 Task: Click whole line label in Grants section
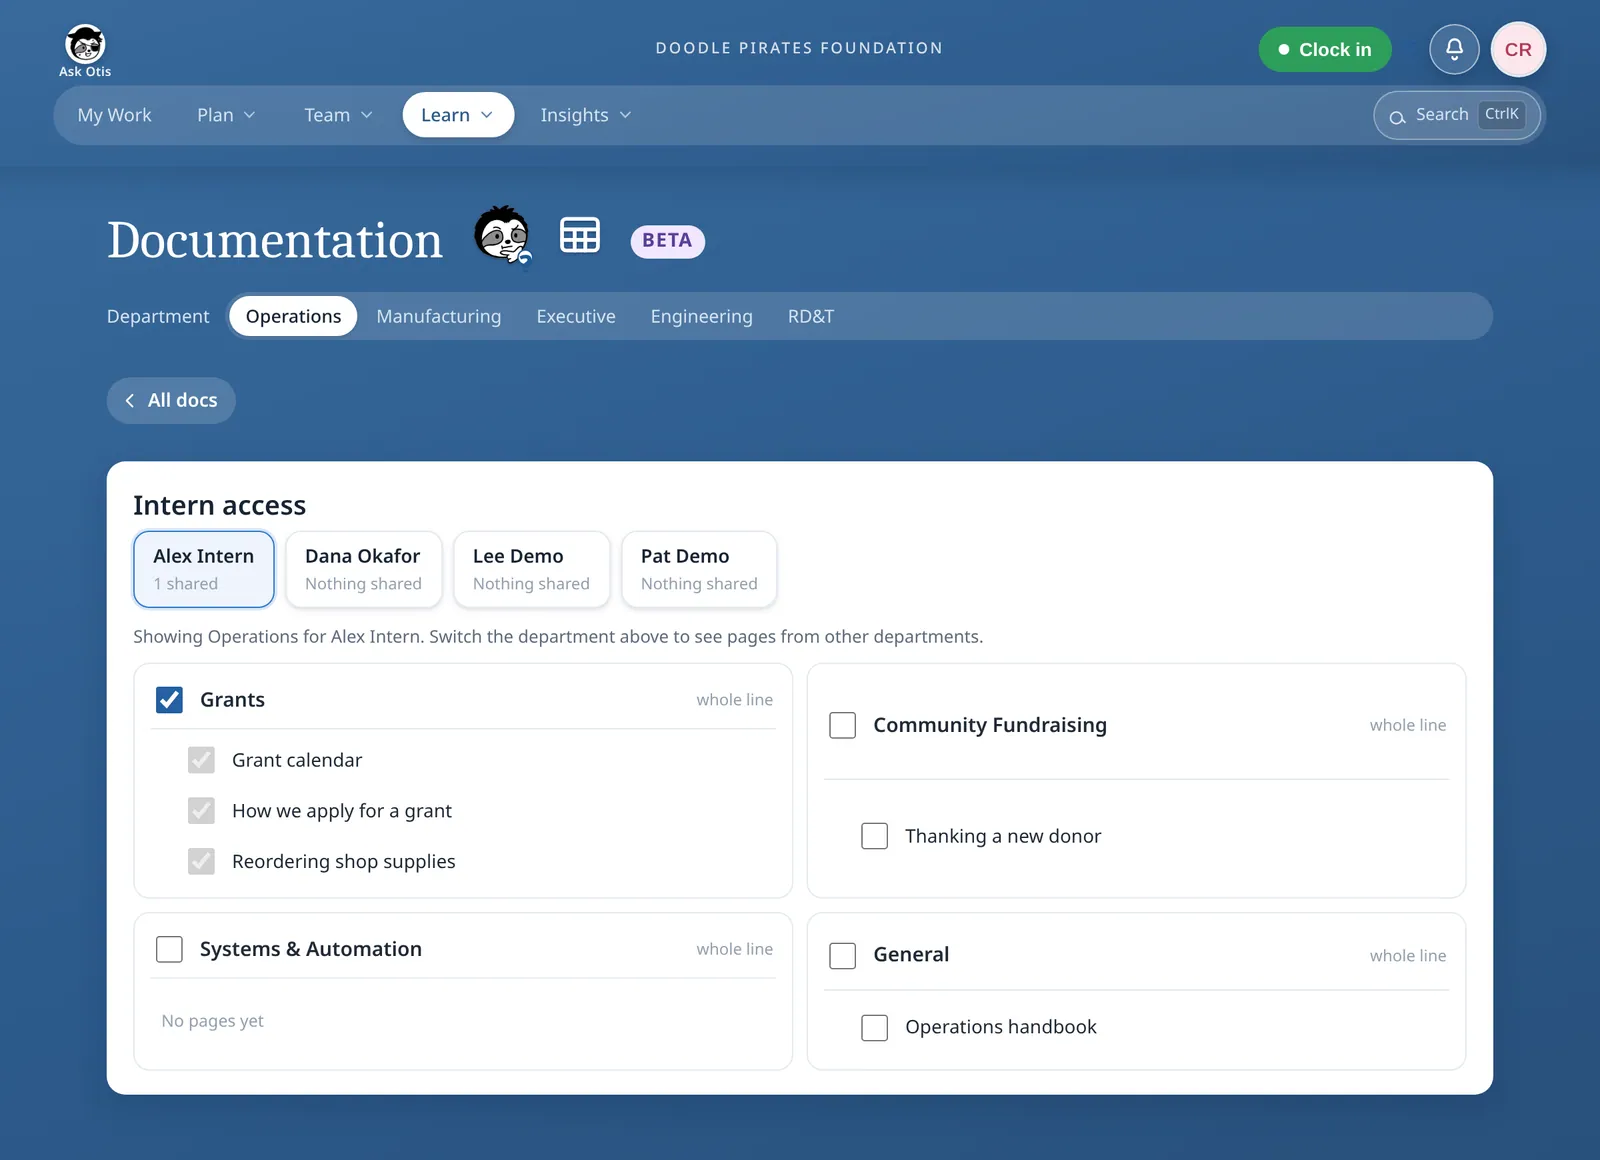coord(735,700)
